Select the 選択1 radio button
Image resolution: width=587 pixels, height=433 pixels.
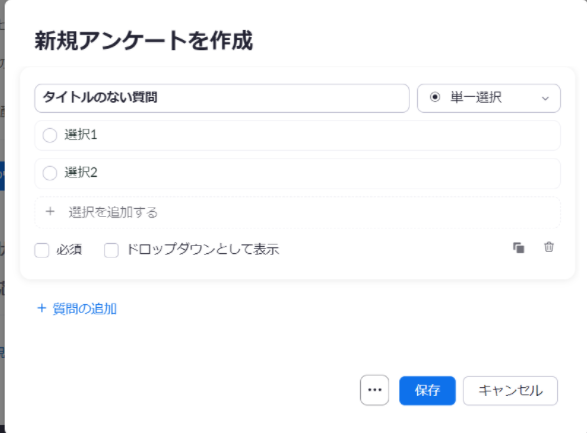(x=50, y=135)
